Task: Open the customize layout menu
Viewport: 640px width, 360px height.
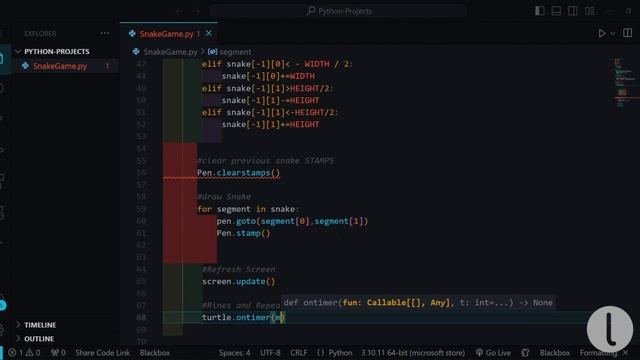Action: (589, 11)
